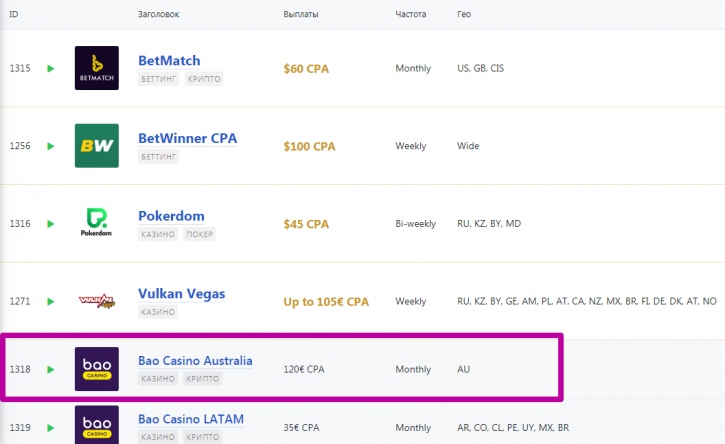Click the US, GB, CIS geo text
Image resolution: width=725 pixels, height=444 pixels.
click(480, 68)
